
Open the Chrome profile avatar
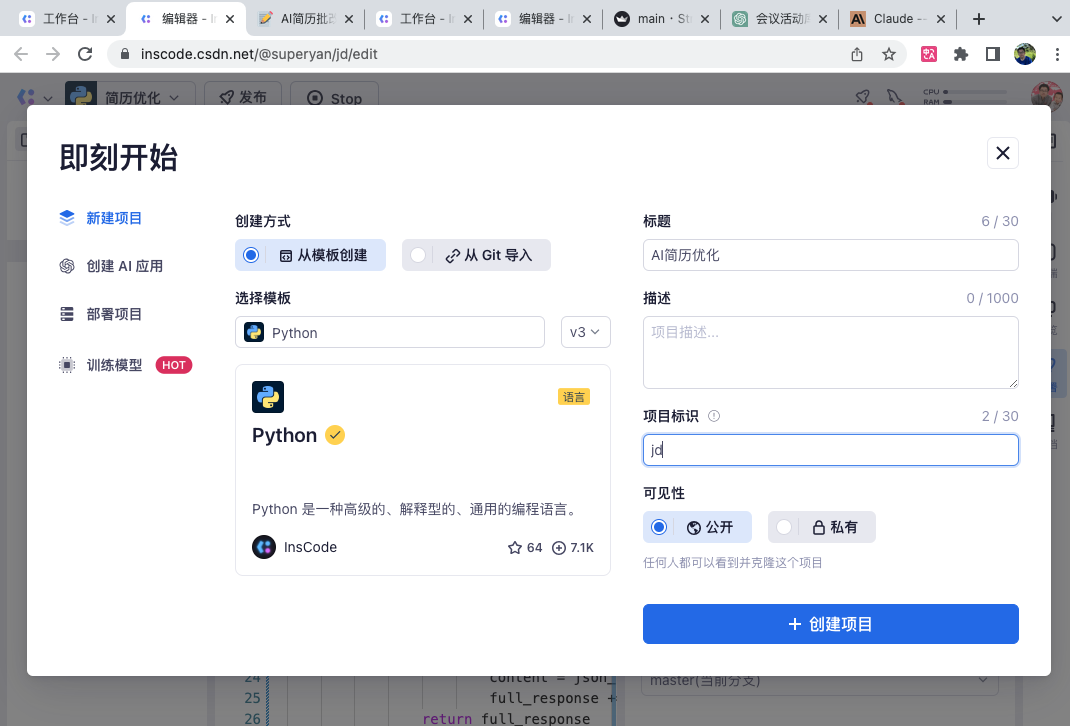[1025, 54]
